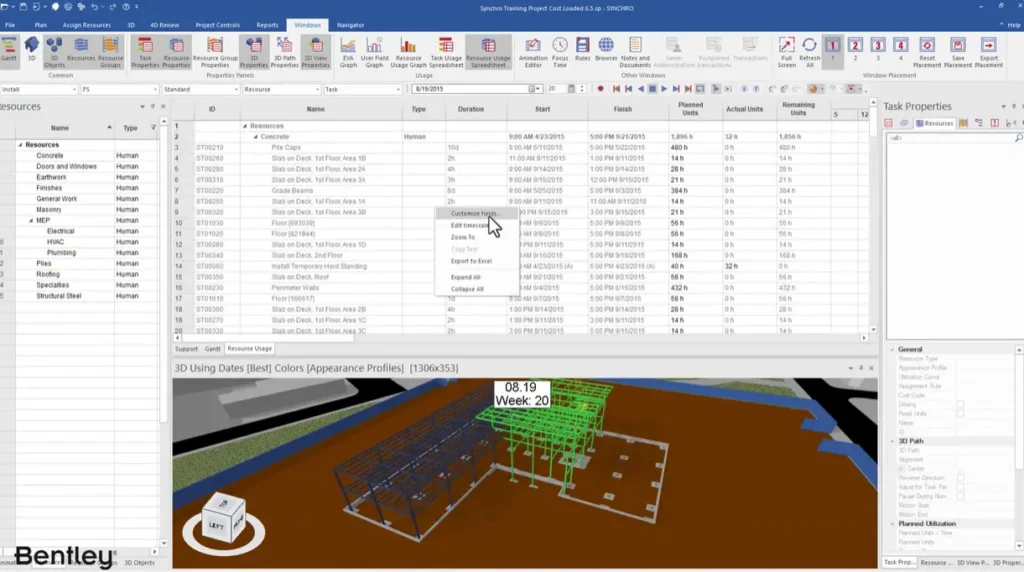Open the Browser window icon
This screenshot has height=572, width=1024.
606,50
